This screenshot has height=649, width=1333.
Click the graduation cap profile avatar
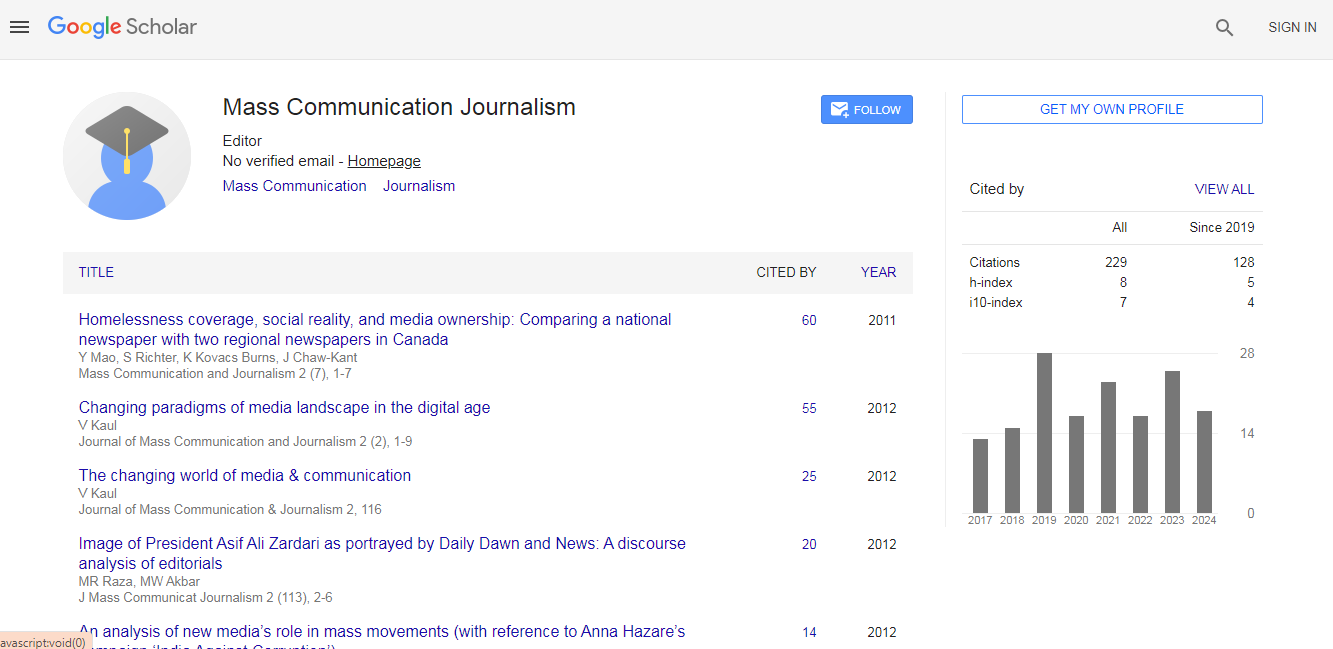pyautogui.click(x=127, y=155)
